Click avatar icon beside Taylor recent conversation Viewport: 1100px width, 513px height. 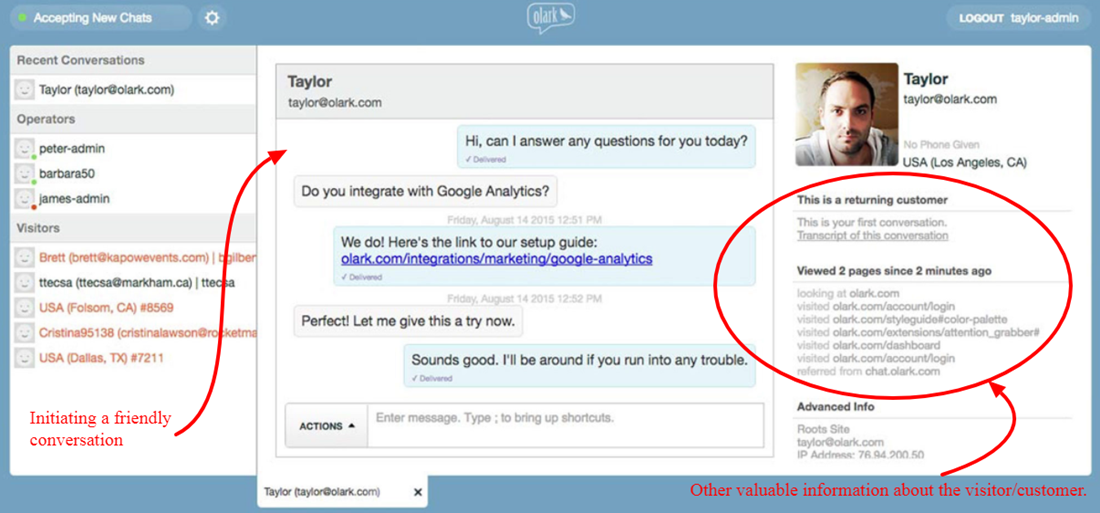(x=25, y=90)
